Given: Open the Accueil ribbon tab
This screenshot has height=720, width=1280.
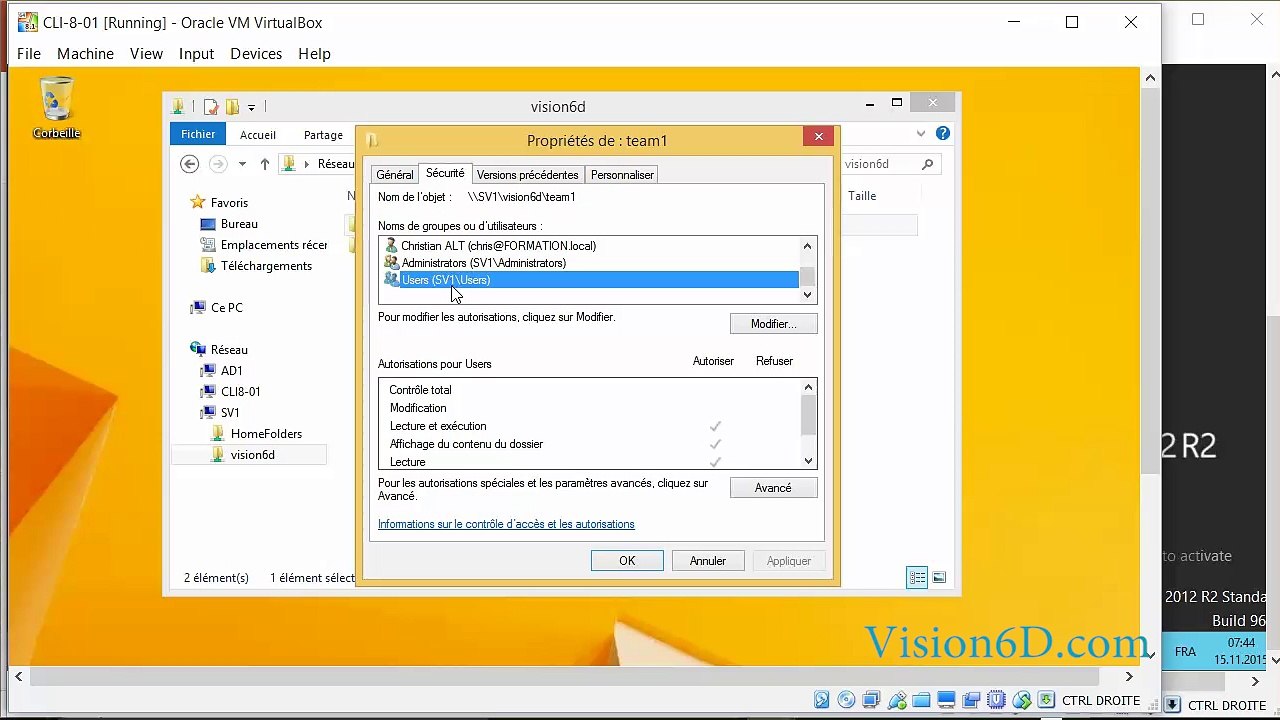Looking at the screenshot, I should [257, 134].
